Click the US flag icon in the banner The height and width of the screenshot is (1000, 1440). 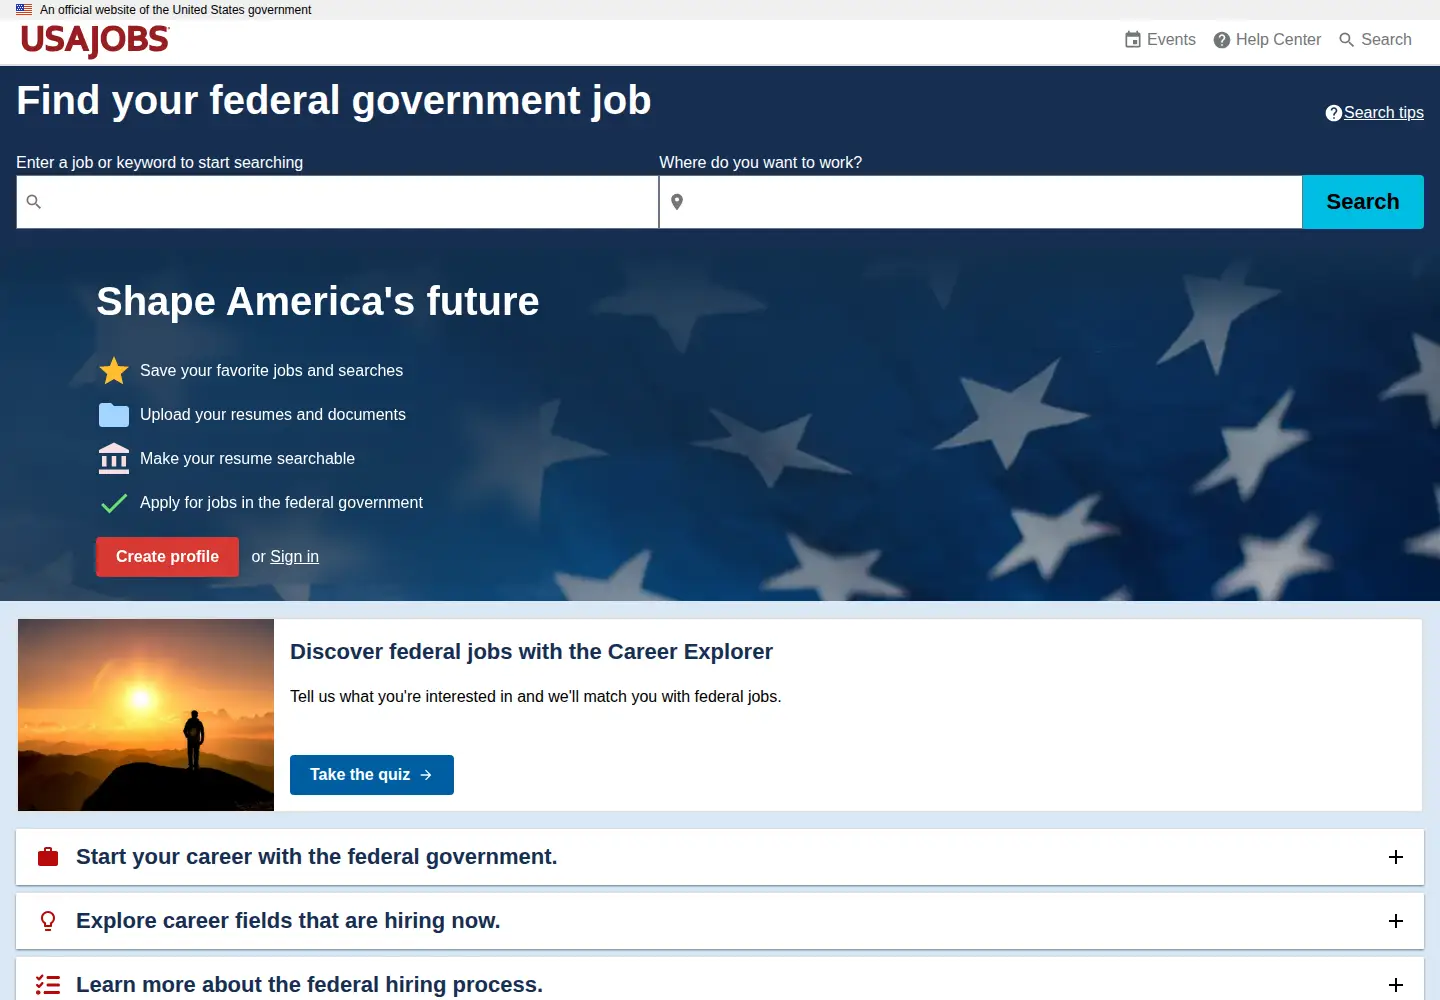24,10
